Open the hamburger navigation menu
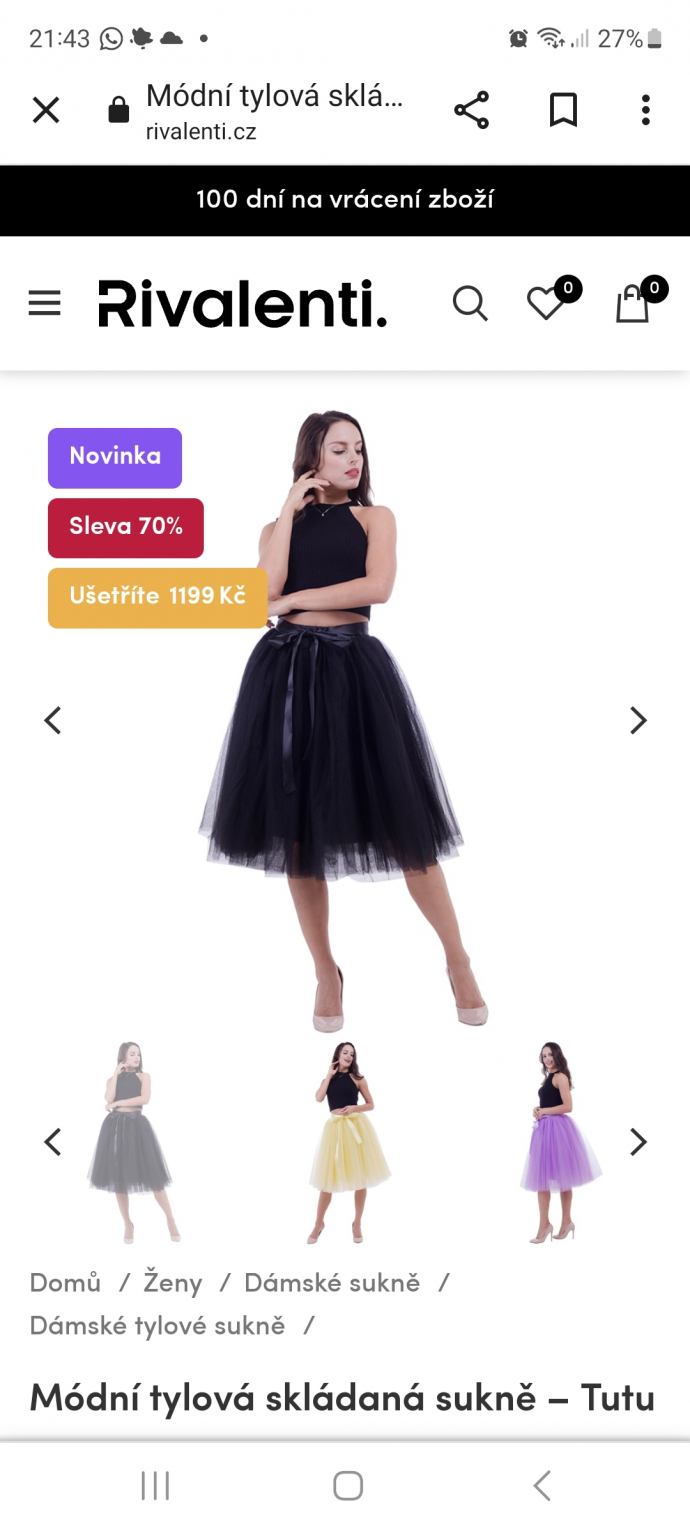Image resolution: width=690 pixels, height=1533 pixels. [x=44, y=303]
